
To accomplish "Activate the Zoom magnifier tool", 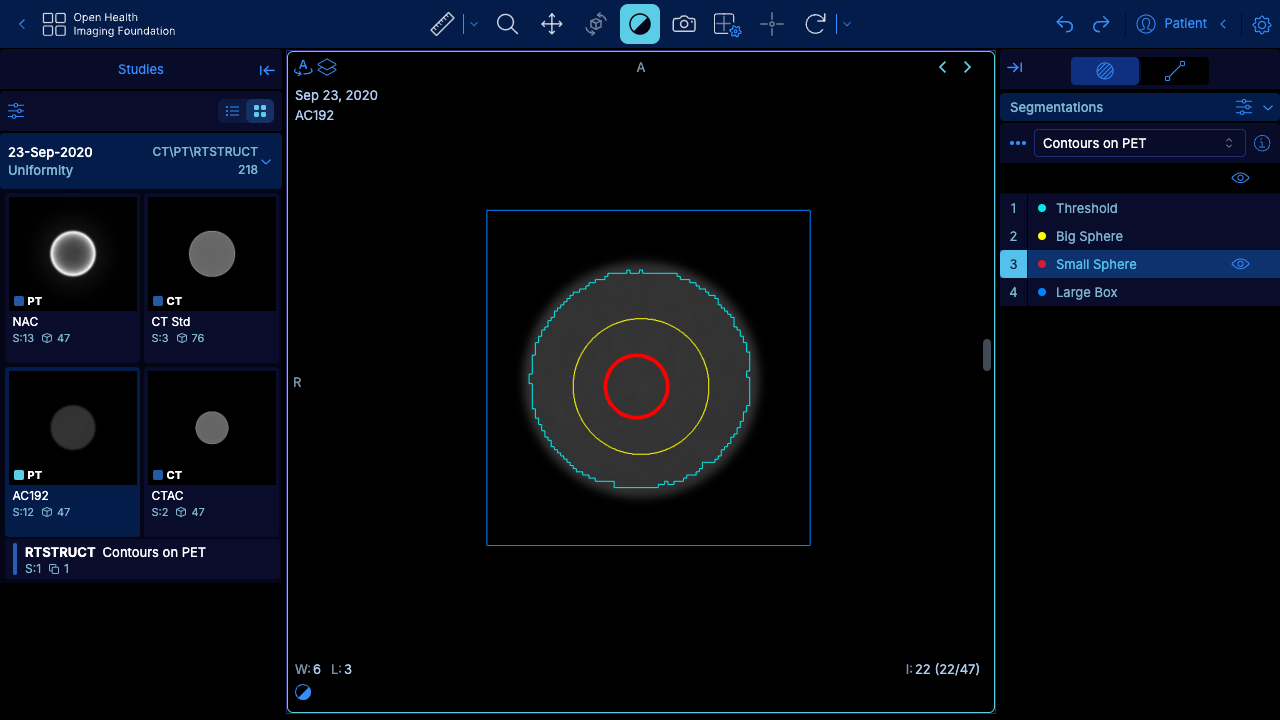I will [x=507, y=24].
